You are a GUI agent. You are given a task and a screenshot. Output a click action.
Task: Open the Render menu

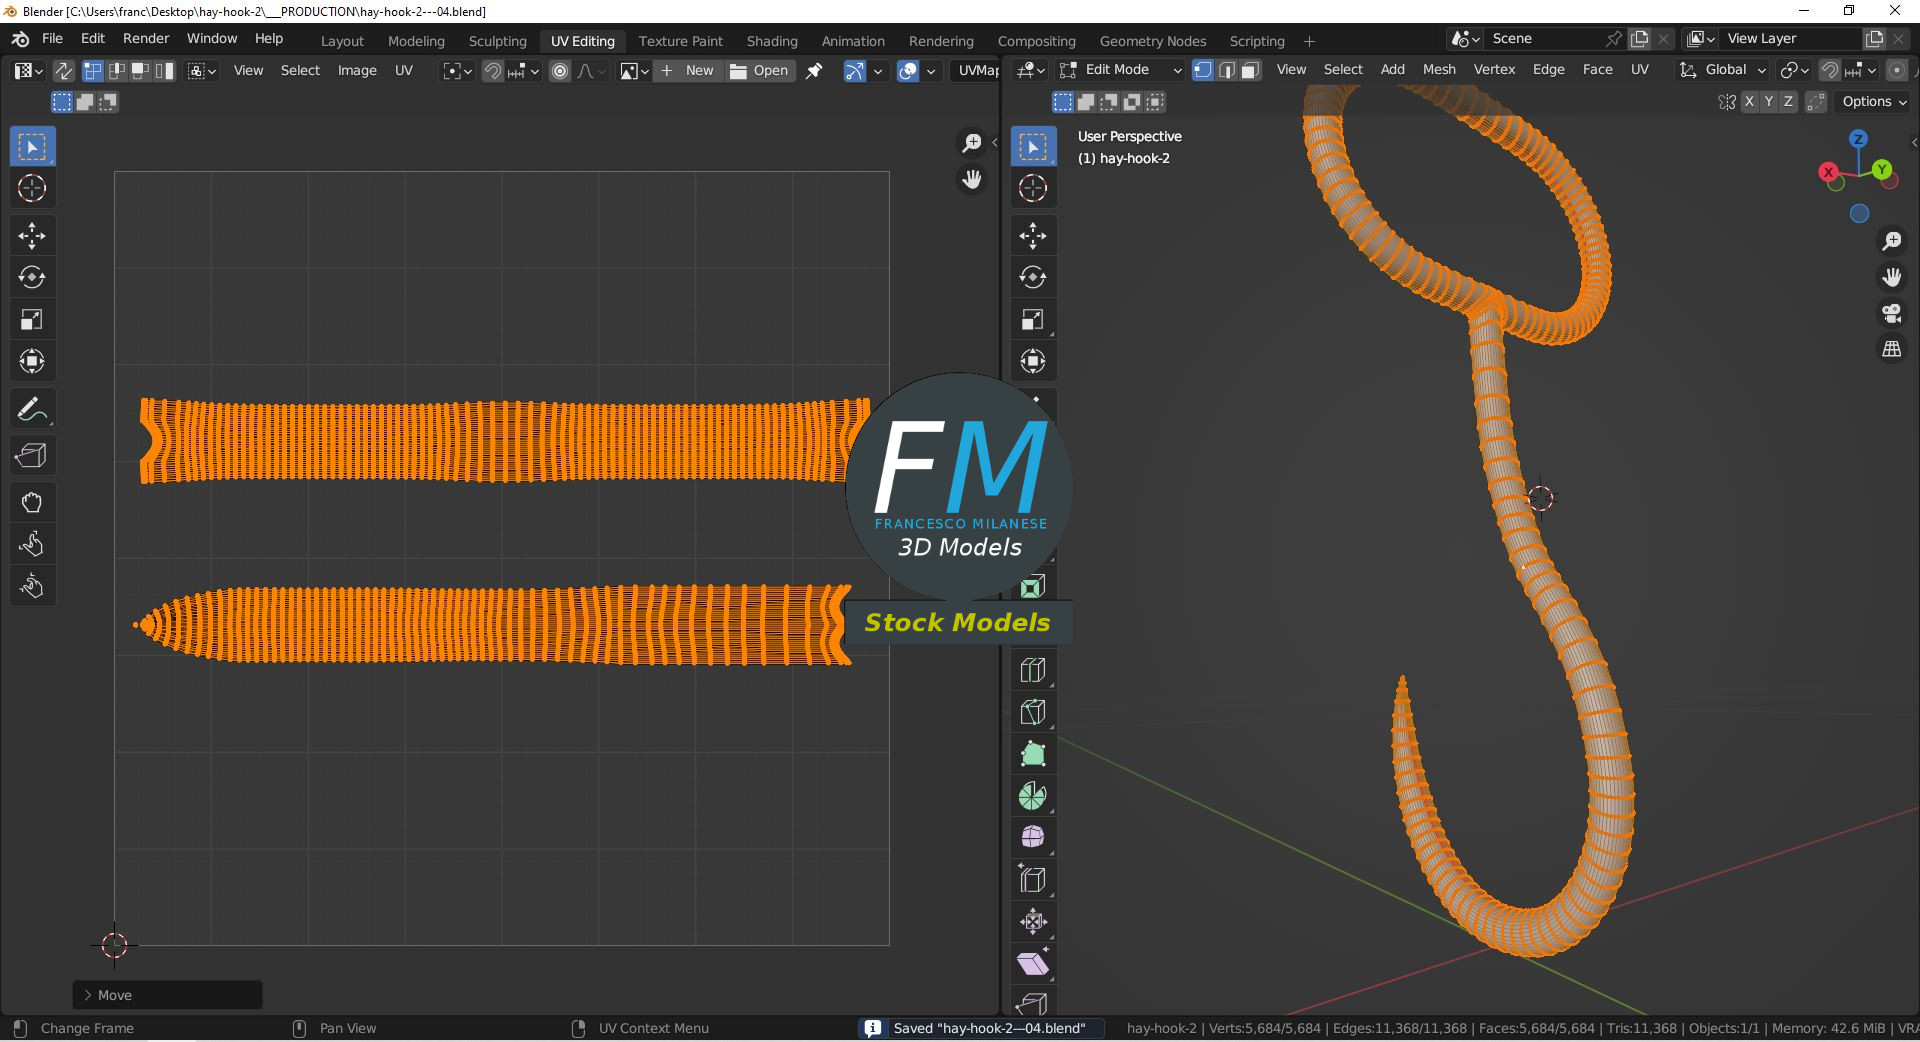(146, 38)
